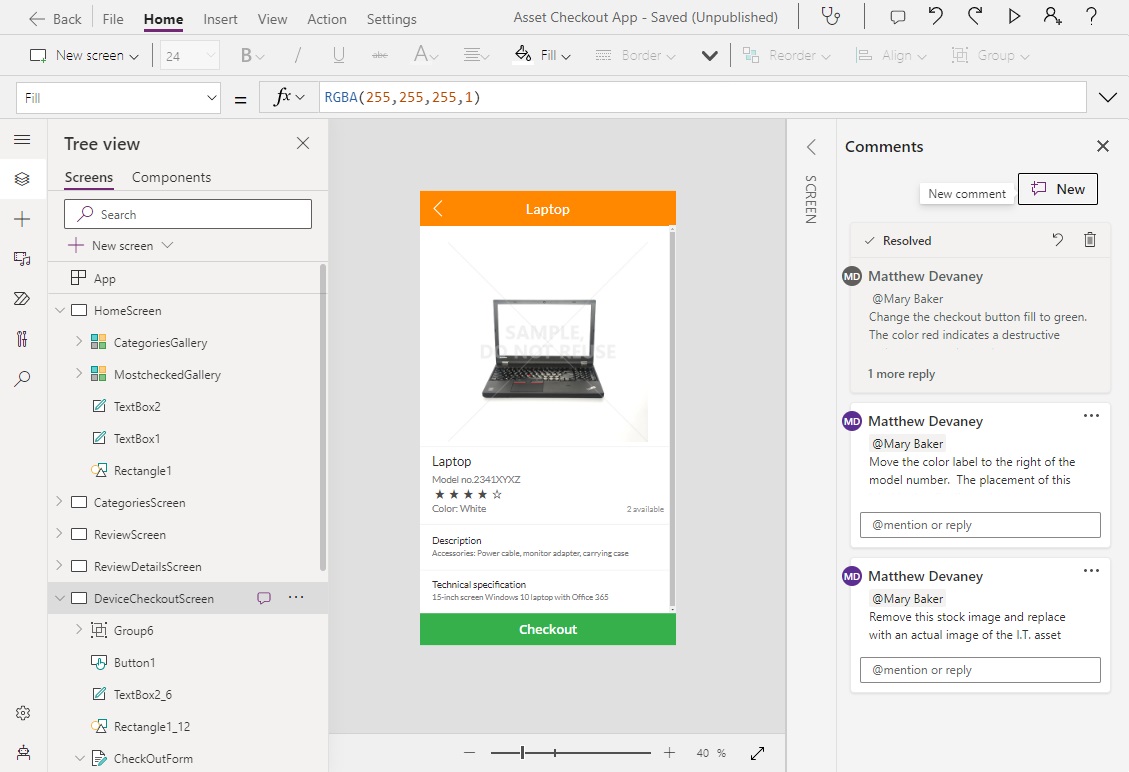Open the Insert menu
Image resolution: width=1129 pixels, height=772 pixels.
pyautogui.click(x=220, y=18)
